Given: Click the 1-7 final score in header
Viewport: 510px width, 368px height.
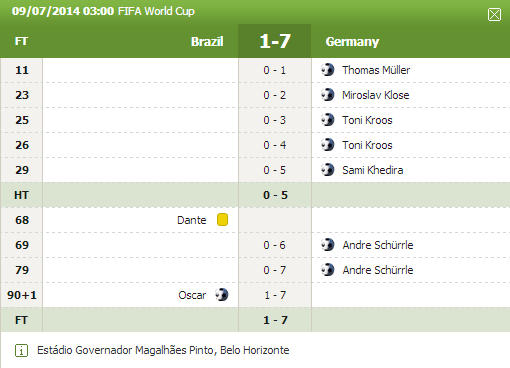Looking at the screenshot, I should click(275, 41).
